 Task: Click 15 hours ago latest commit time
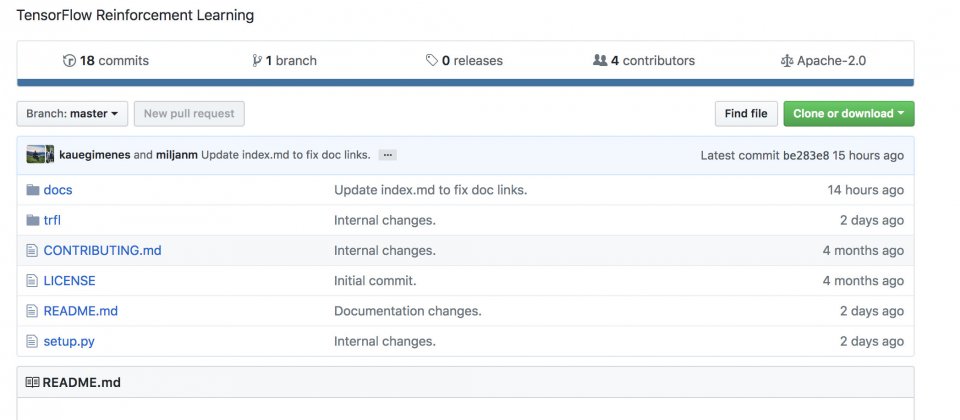point(868,156)
